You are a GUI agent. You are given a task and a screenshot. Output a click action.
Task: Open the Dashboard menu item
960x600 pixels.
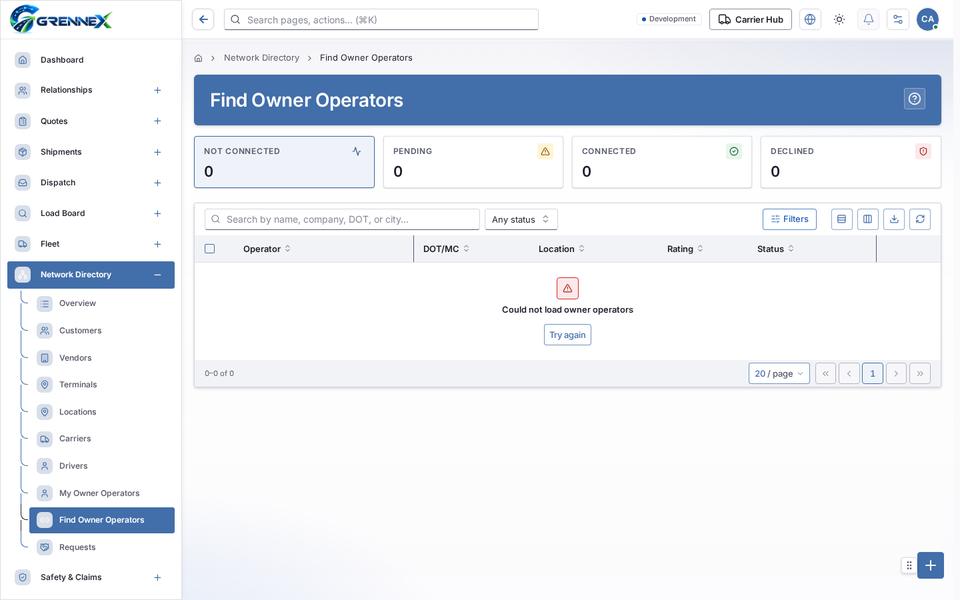[91, 59]
